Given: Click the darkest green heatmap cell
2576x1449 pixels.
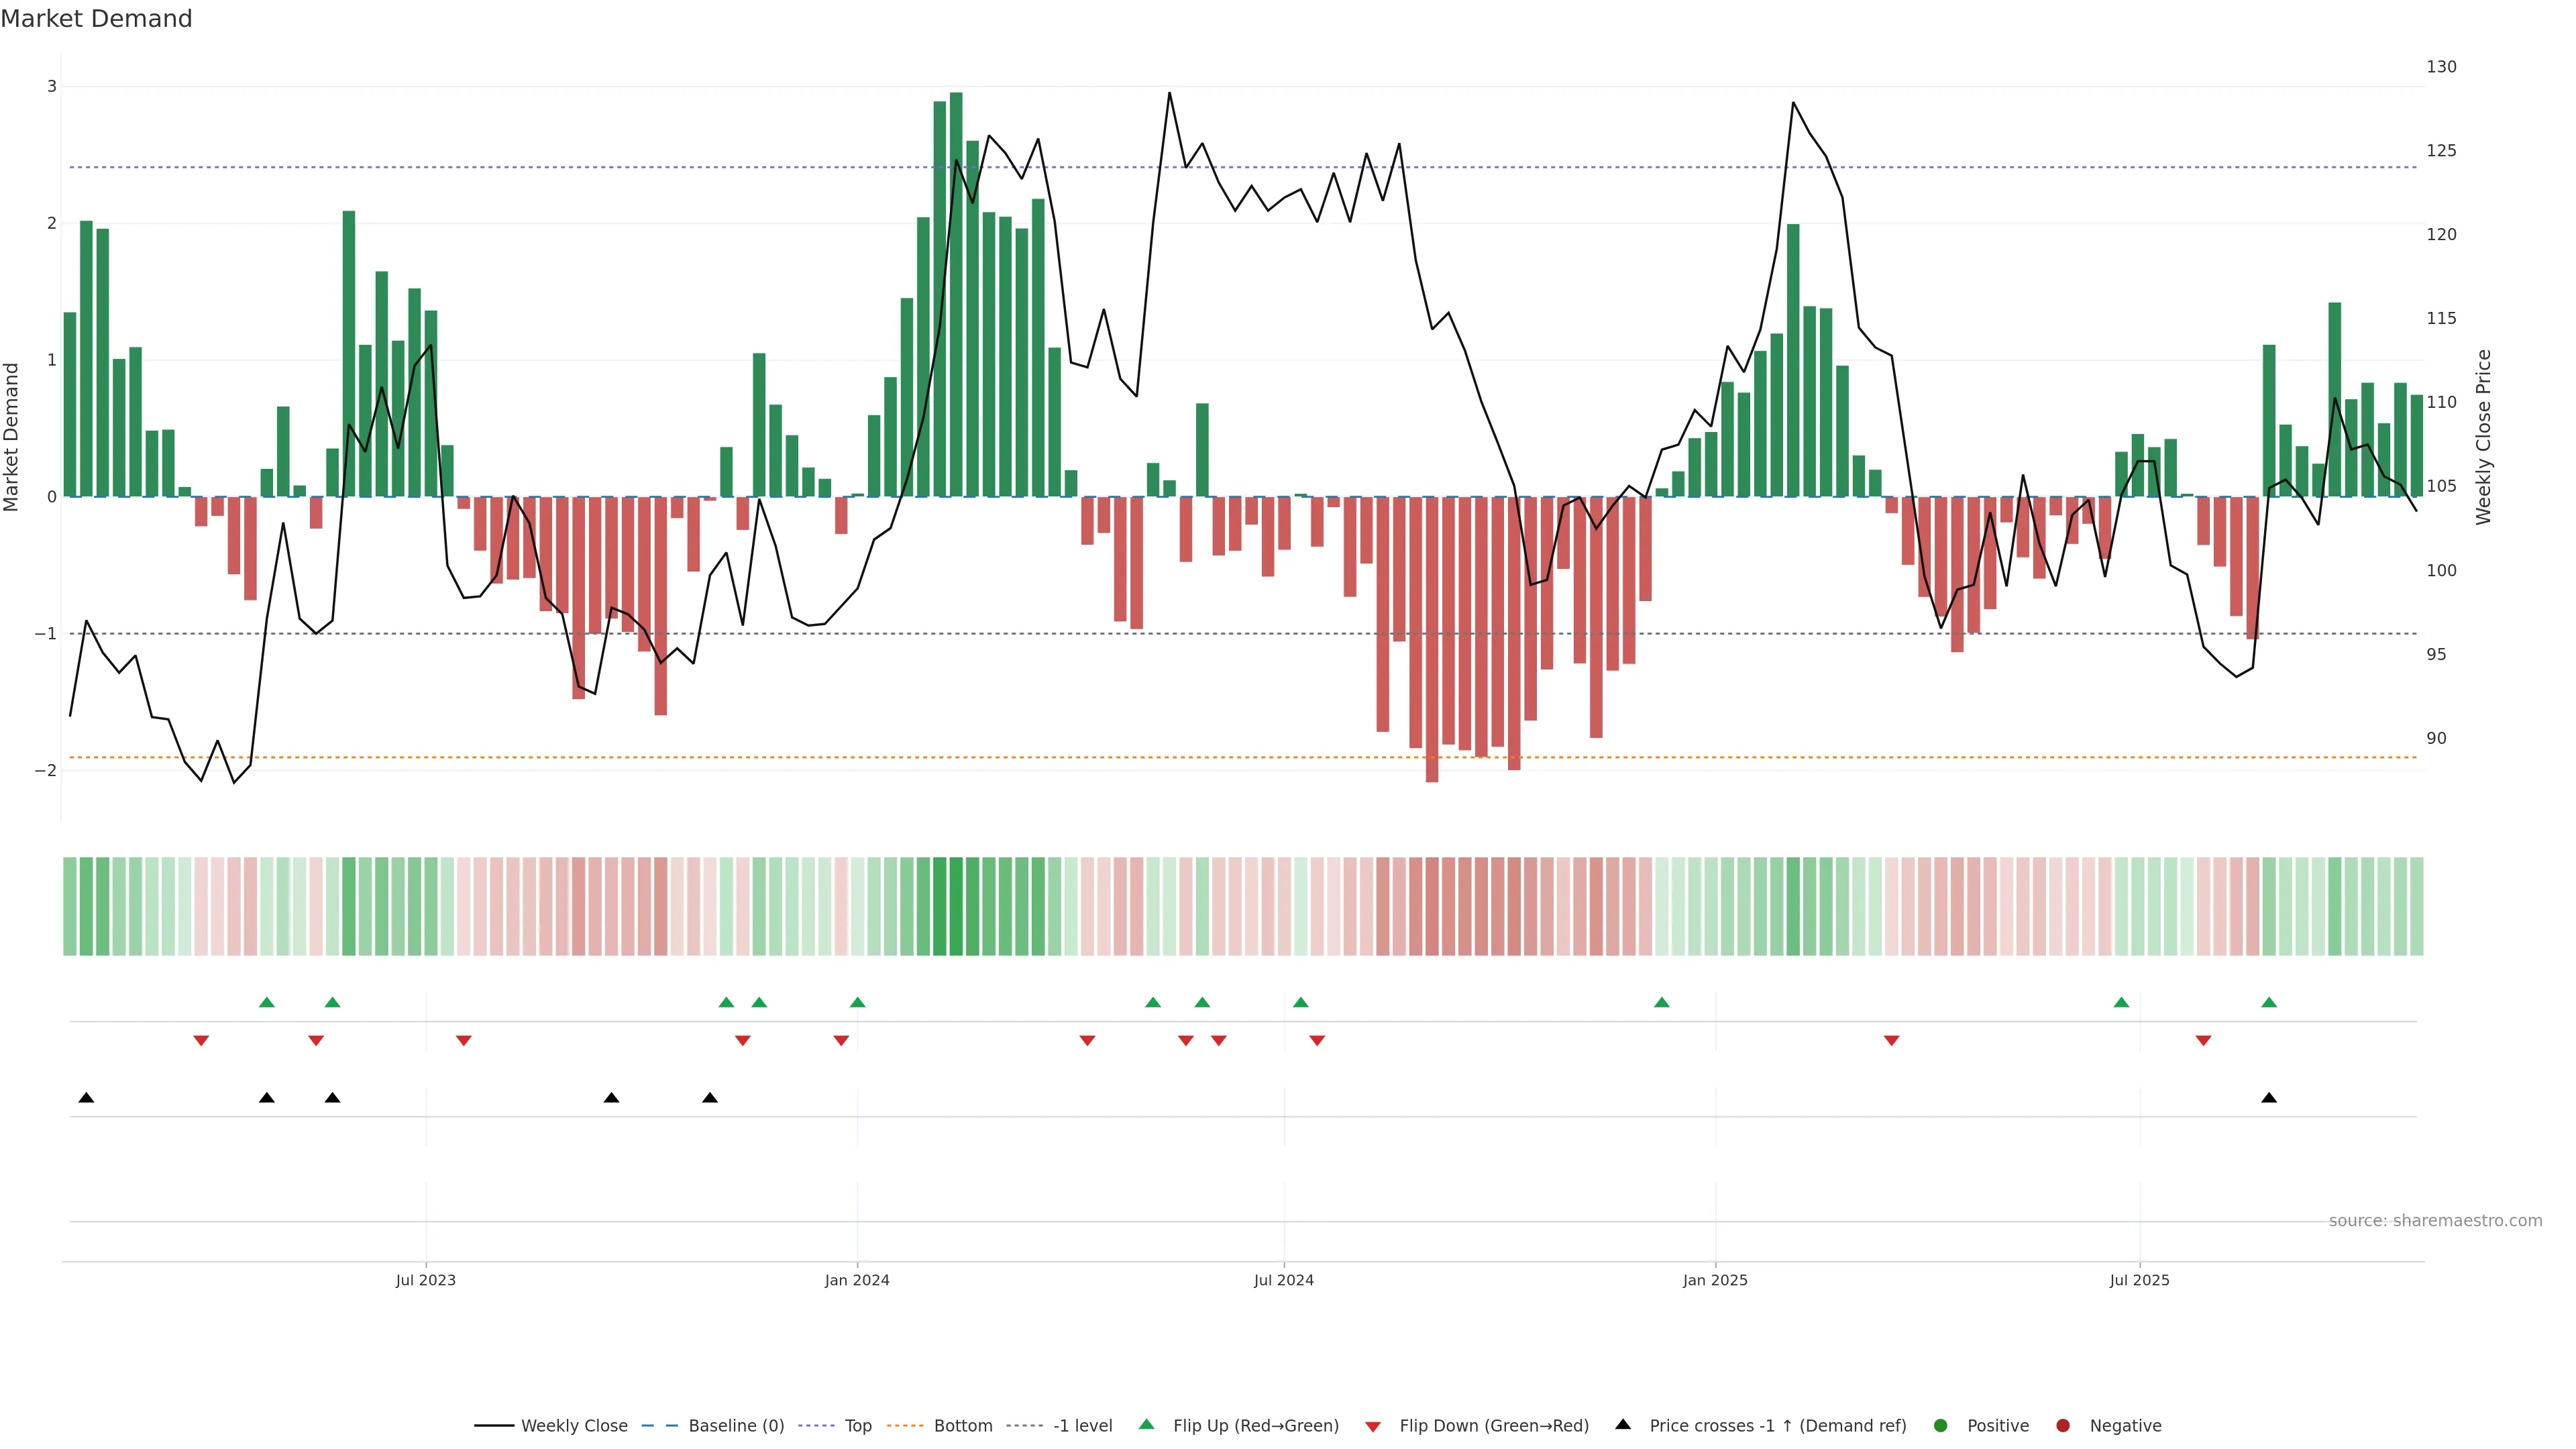Looking at the screenshot, I should [x=956, y=906].
